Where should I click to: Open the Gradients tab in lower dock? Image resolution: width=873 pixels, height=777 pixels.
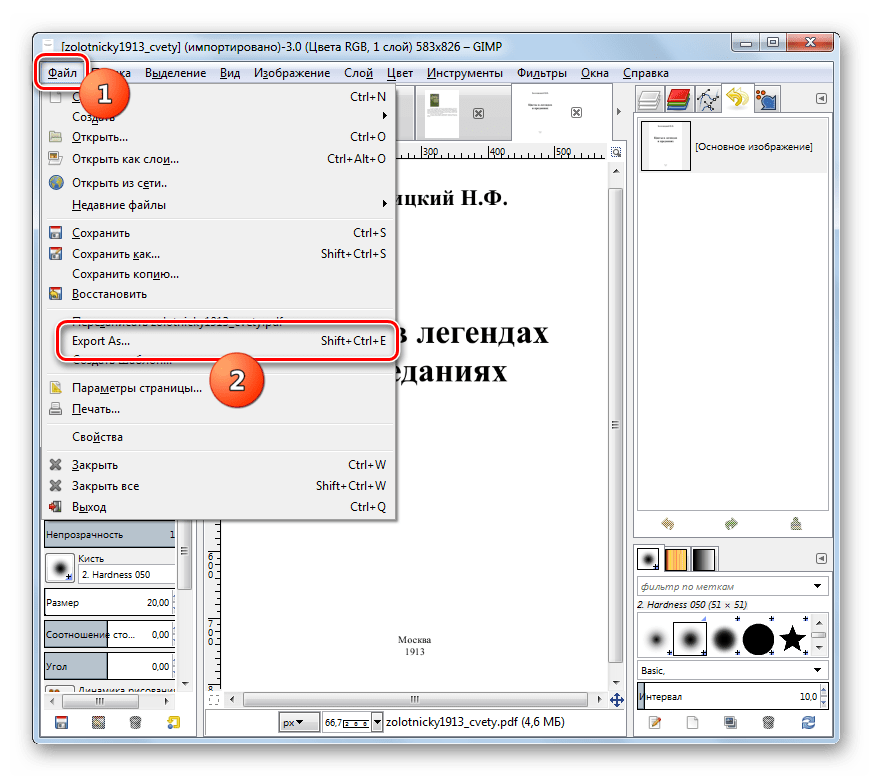click(x=703, y=560)
